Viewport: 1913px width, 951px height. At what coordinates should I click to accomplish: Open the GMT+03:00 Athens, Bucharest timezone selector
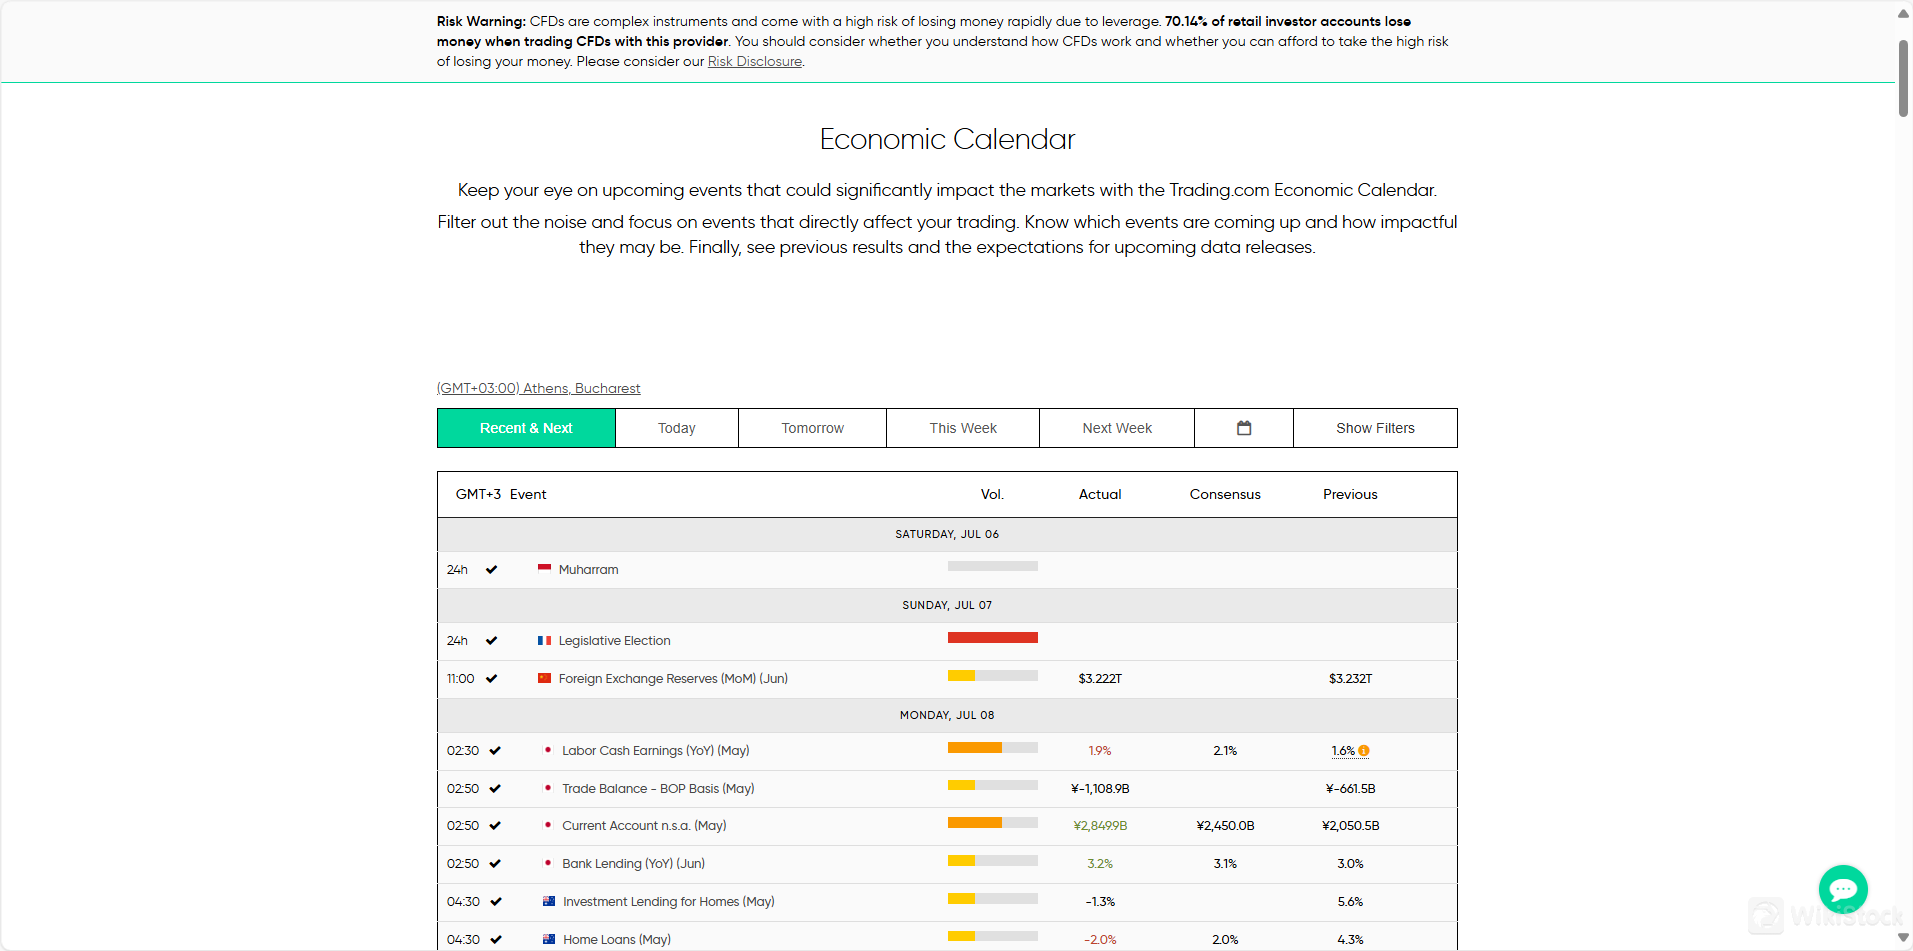point(538,388)
